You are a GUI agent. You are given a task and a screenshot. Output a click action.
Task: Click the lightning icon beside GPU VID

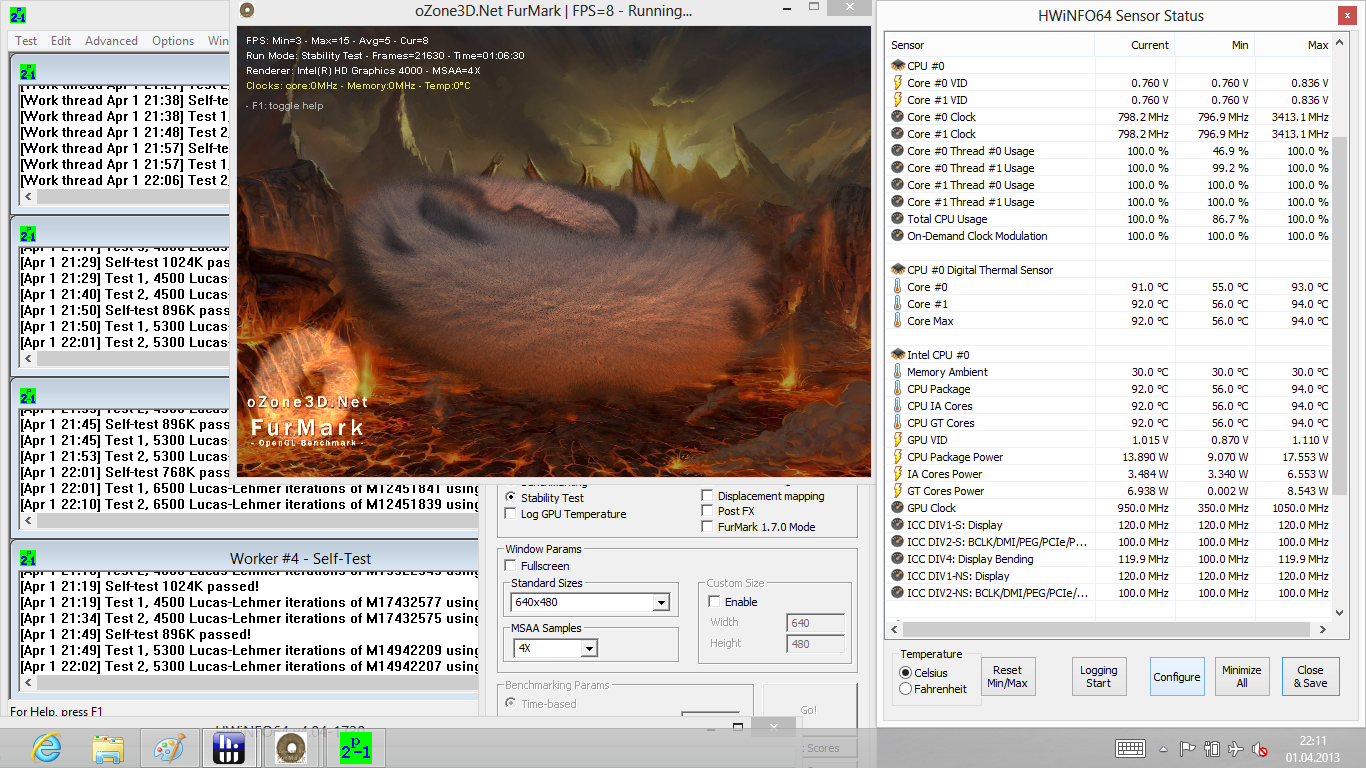pyautogui.click(x=898, y=440)
